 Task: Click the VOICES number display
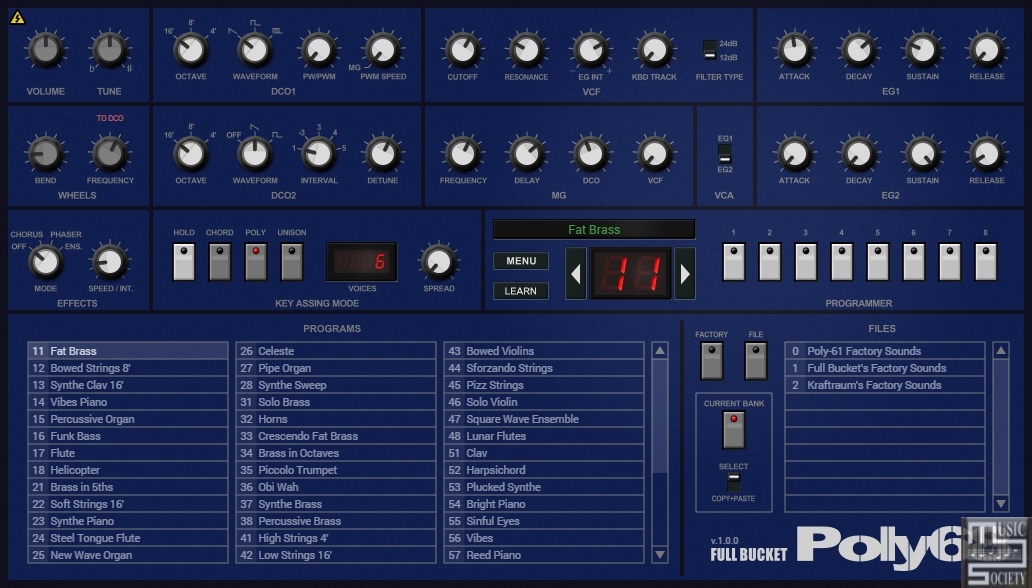[362, 262]
